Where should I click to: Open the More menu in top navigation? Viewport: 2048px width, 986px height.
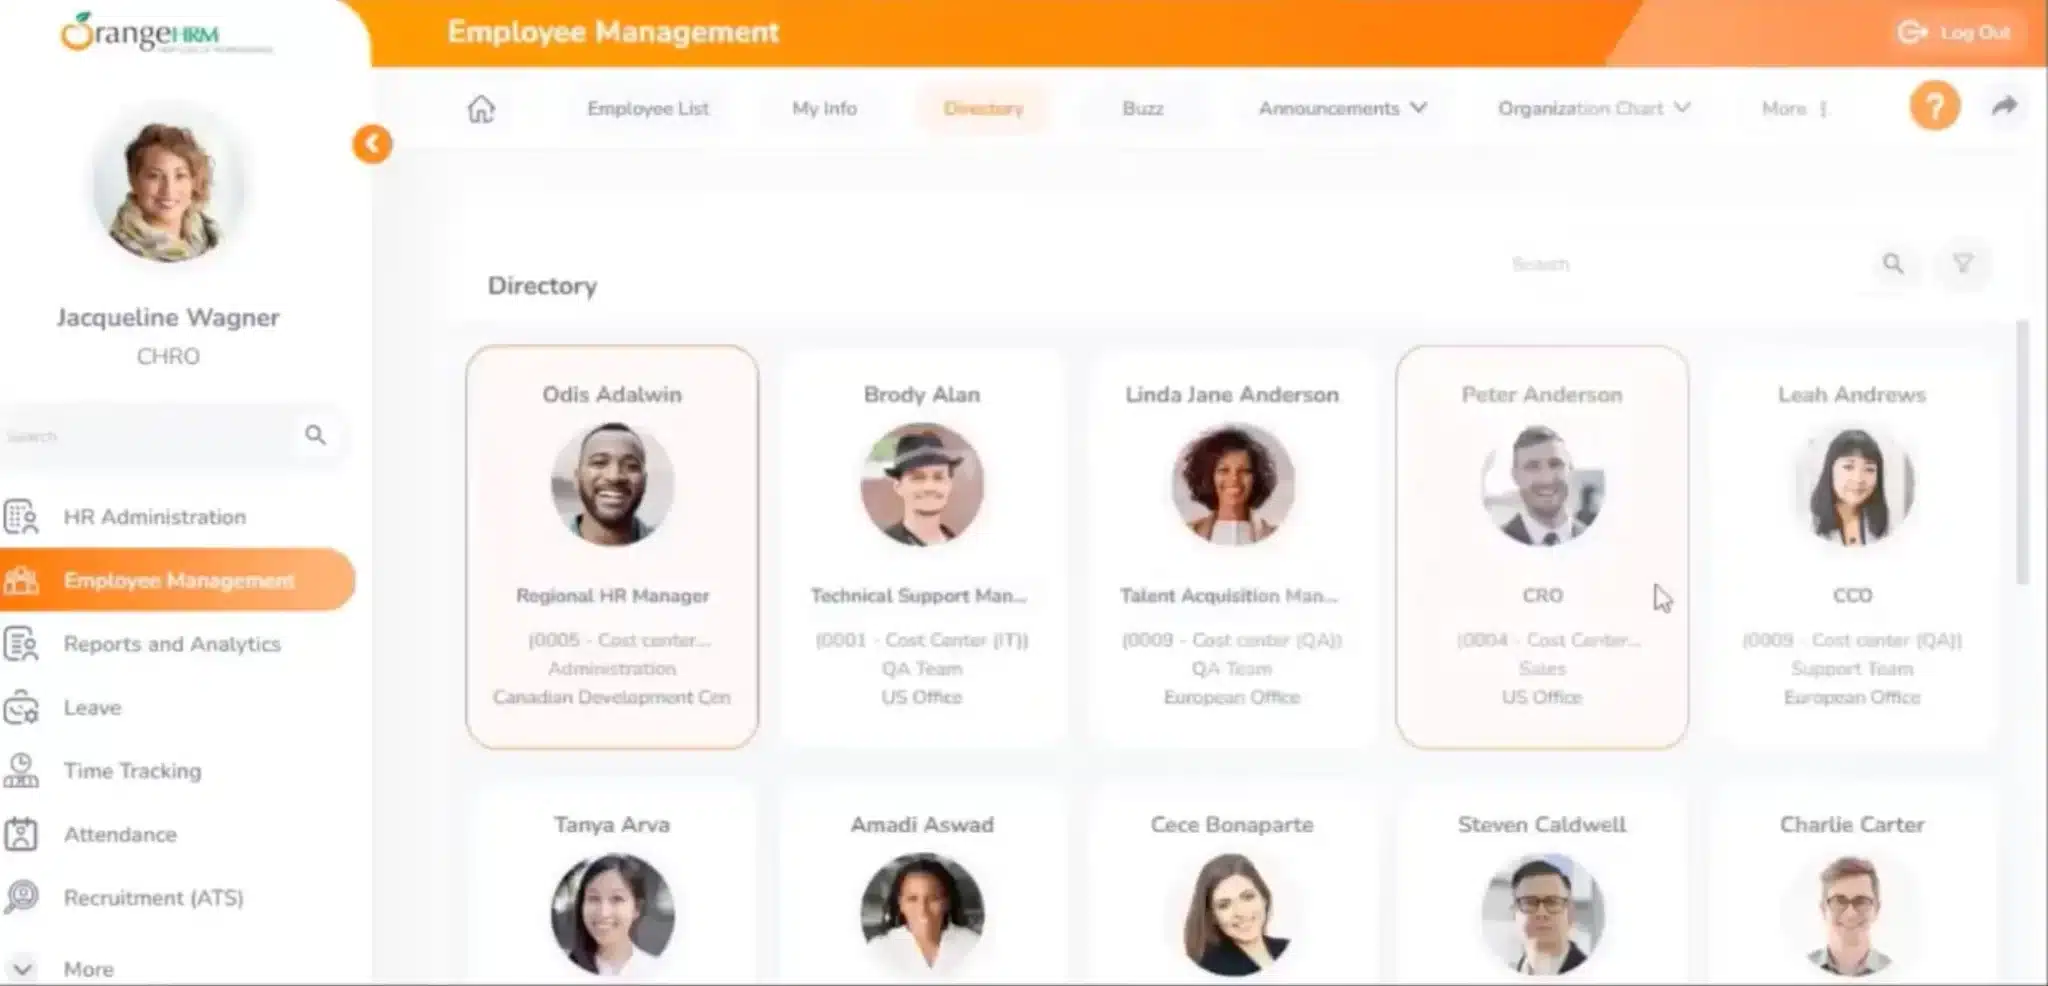(x=1794, y=108)
